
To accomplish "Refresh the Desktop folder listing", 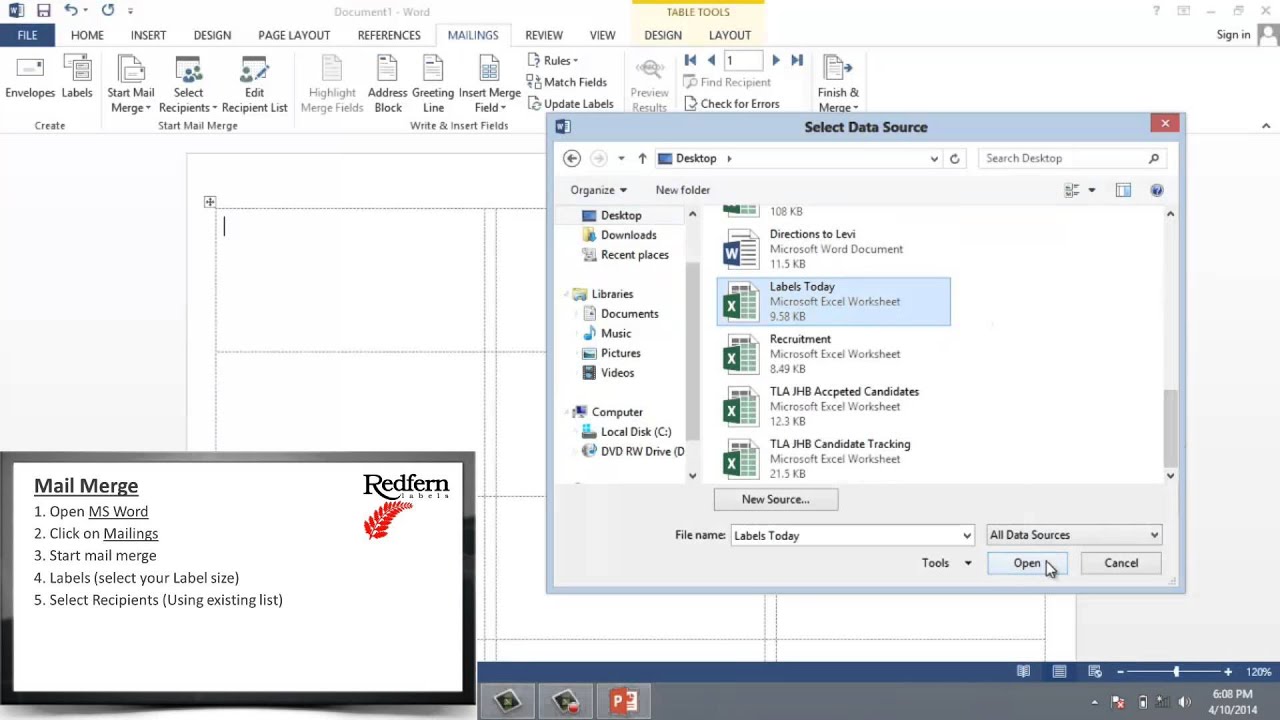I will [x=954, y=158].
